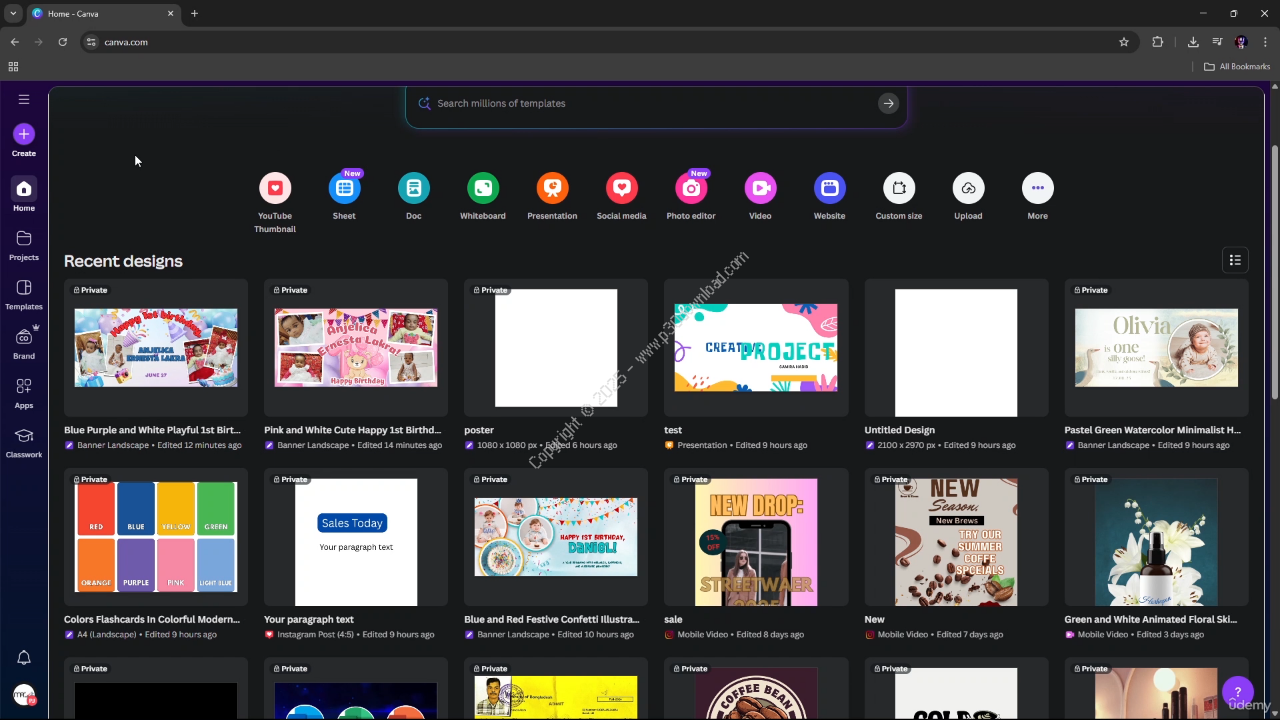This screenshot has width=1280, height=720.
Task: Open Green and White Animated Floral design
Action: (1156, 537)
